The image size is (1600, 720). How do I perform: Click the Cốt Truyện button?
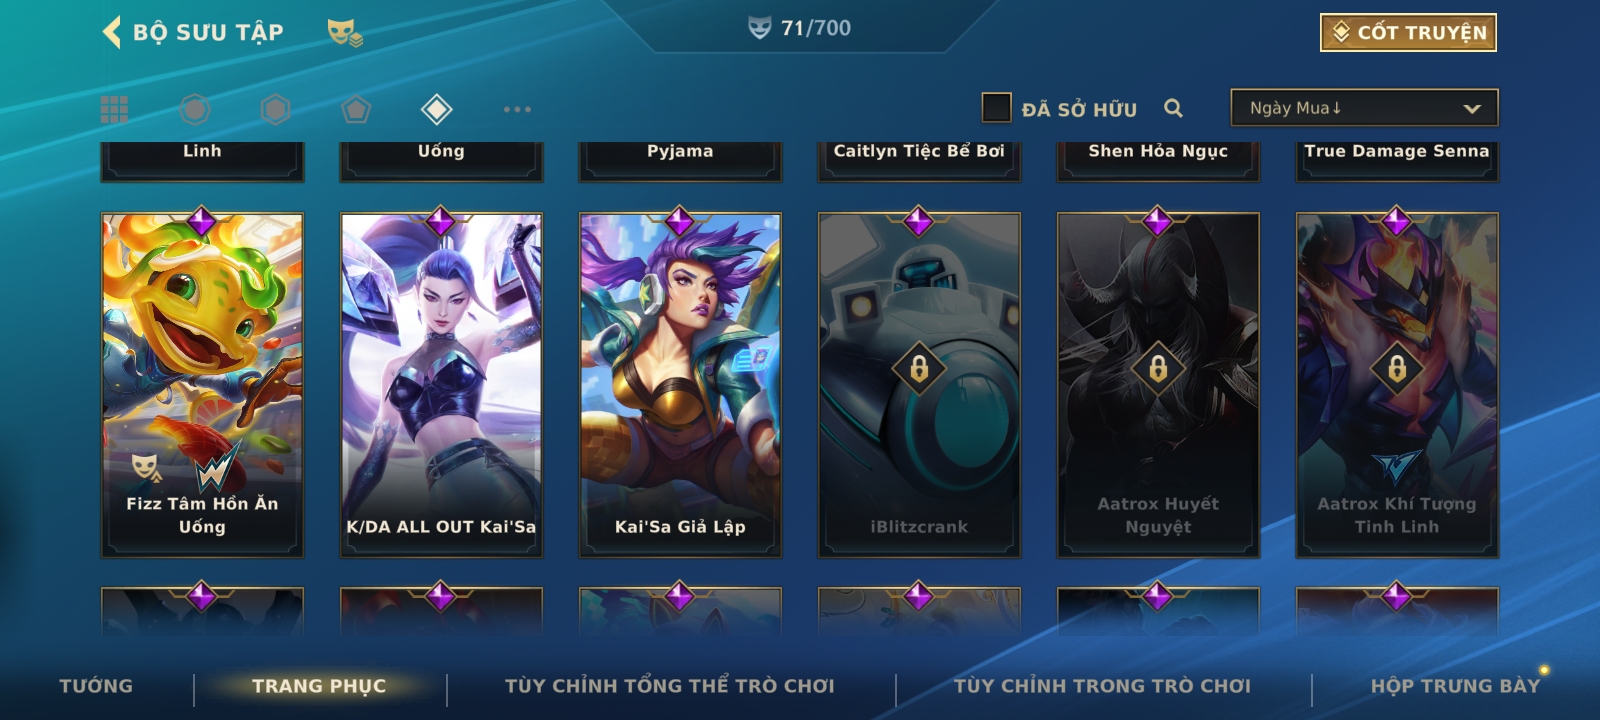click(x=1408, y=32)
